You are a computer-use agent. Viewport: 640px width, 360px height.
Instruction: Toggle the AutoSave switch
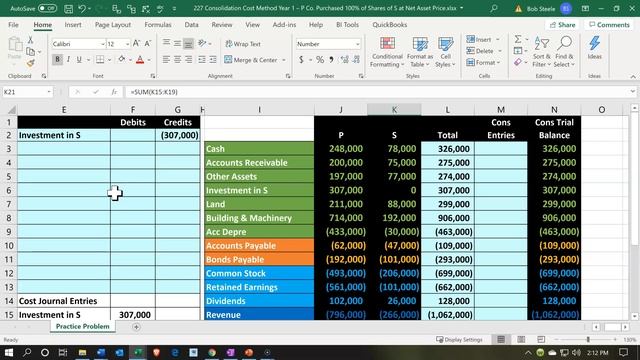pyautogui.click(x=47, y=8)
